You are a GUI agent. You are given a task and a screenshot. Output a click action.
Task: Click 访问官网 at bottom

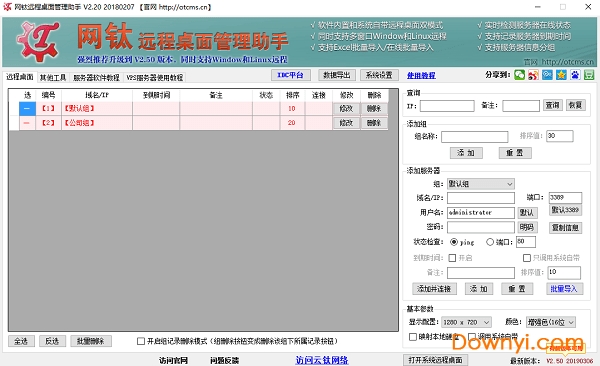pyautogui.click(x=173, y=360)
